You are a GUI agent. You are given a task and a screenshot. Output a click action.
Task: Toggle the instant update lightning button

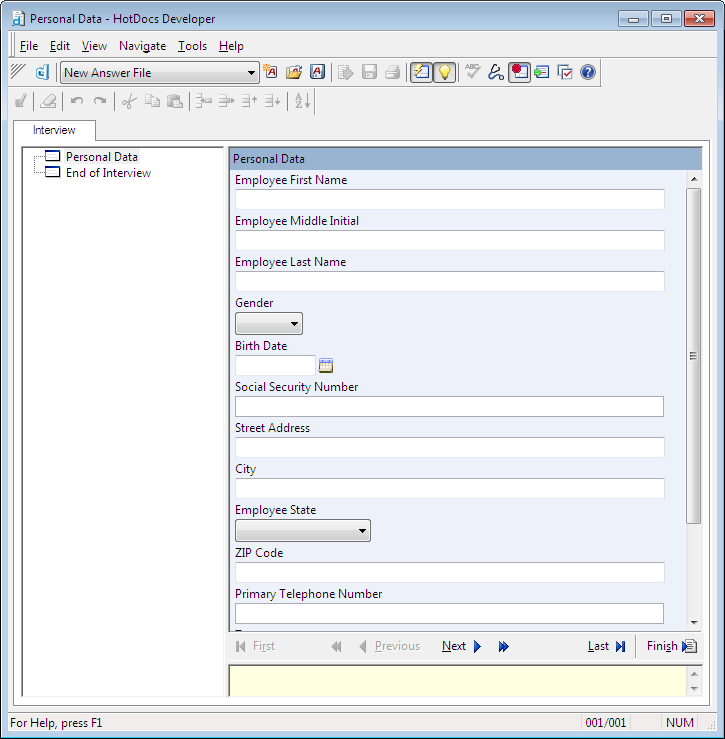pyautogui.click(x=421, y=72)
